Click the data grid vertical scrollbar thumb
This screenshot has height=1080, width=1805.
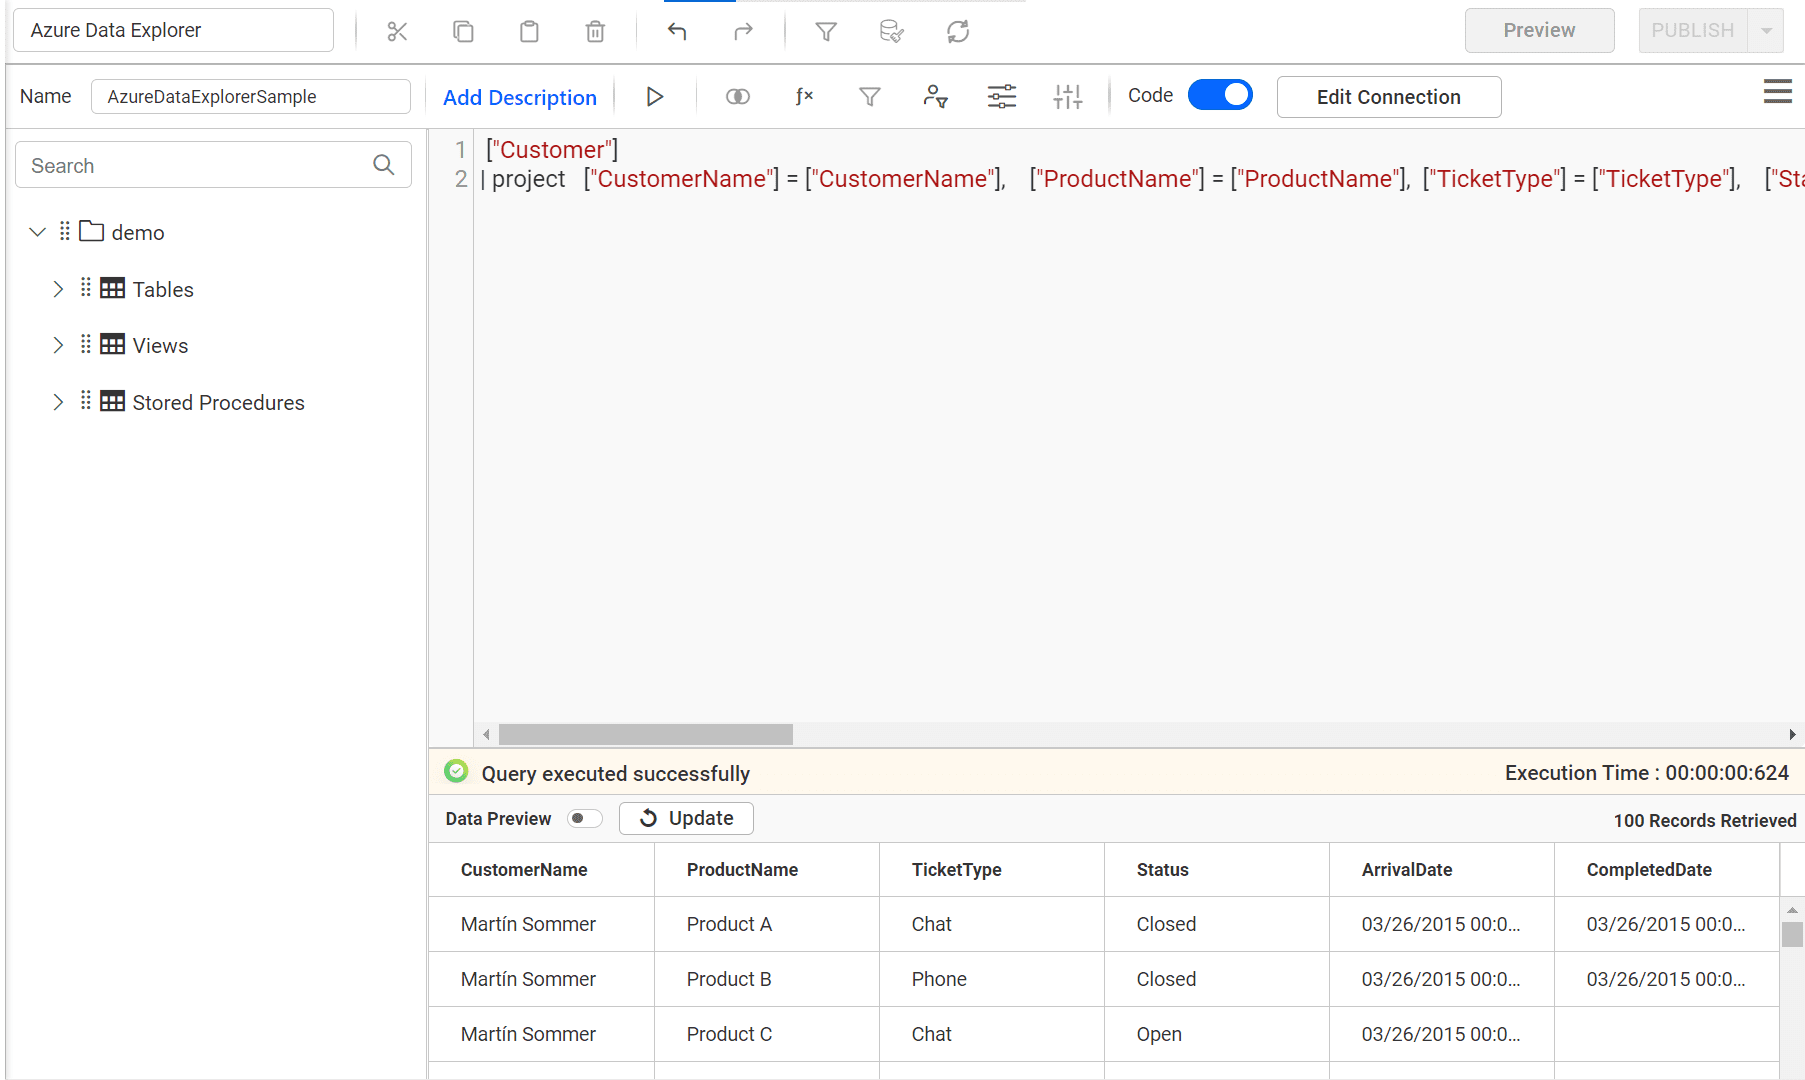click(1792, 934)
